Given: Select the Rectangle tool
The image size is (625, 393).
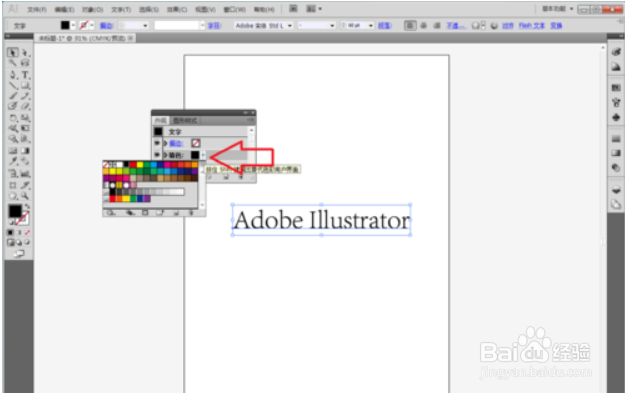Looking at the screenshot, I should [x=26, y=85].
